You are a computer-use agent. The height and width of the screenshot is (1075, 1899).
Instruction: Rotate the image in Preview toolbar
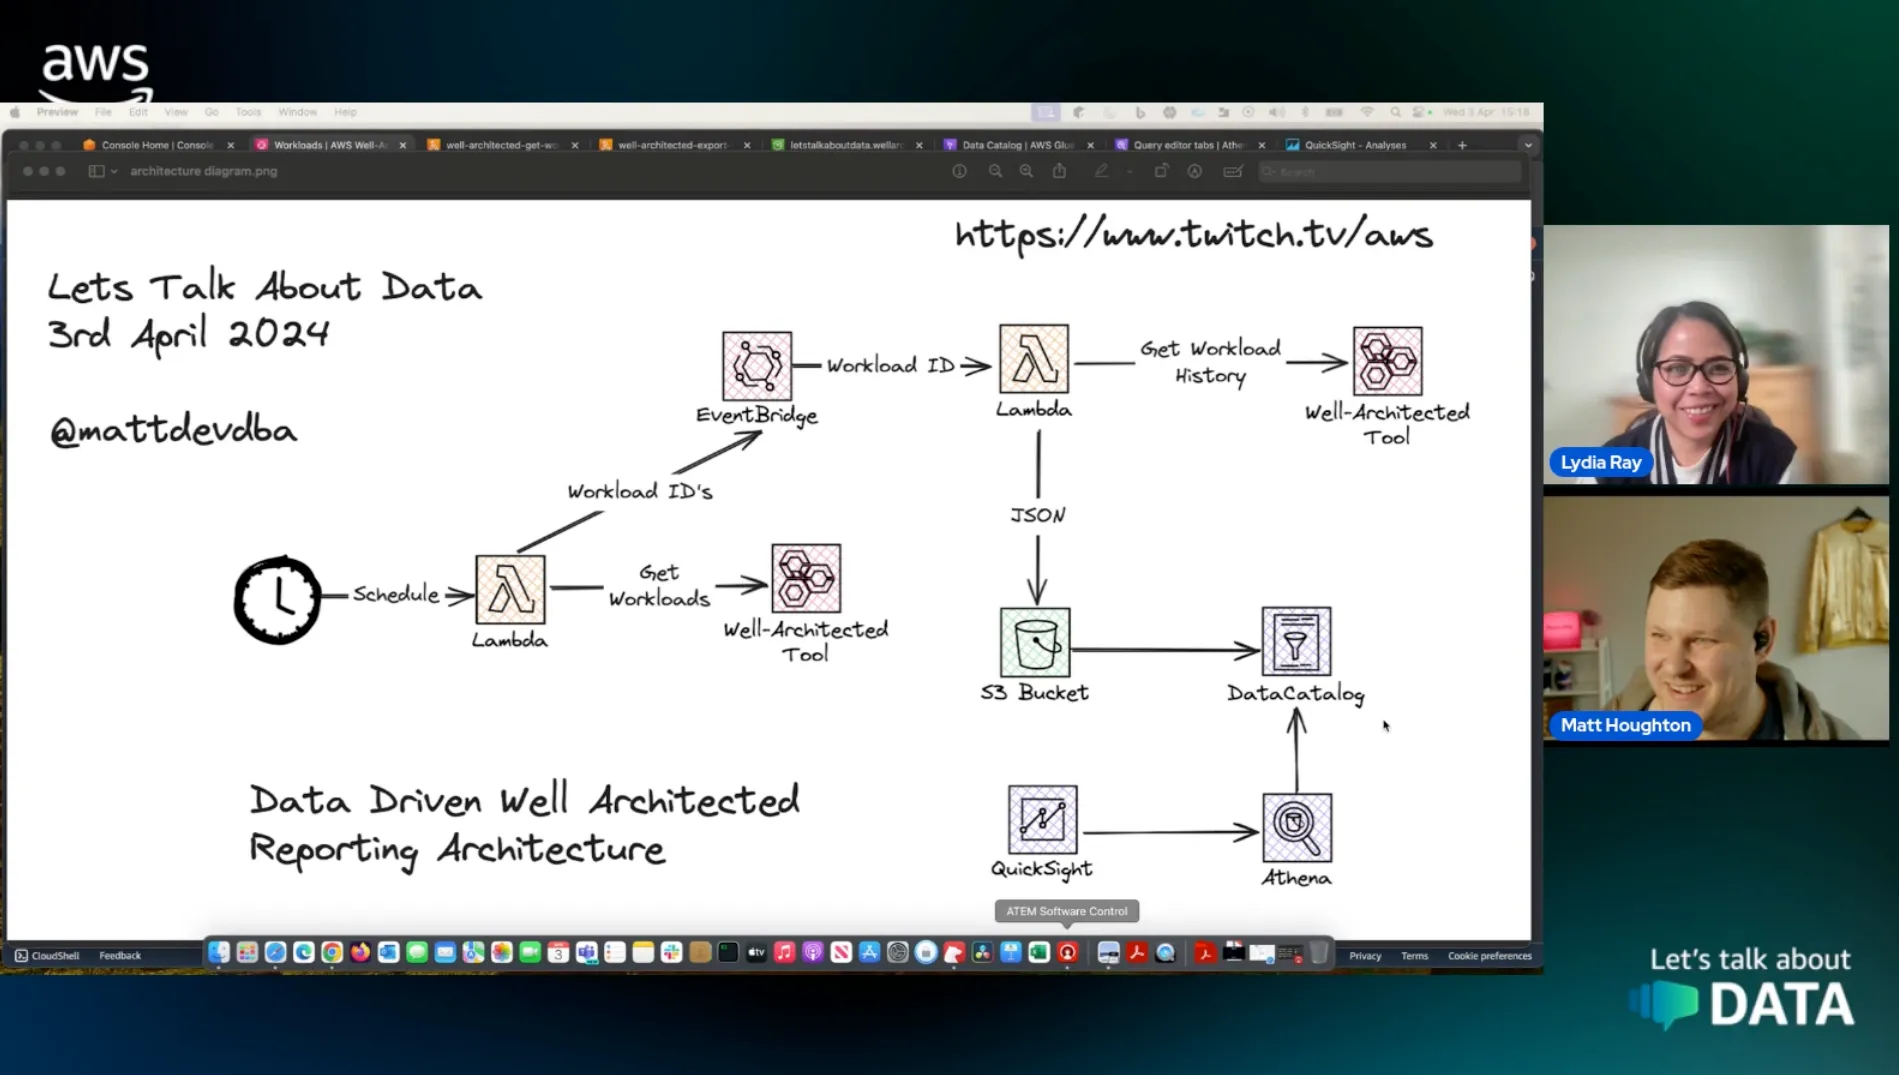click(x=1161, y=171)
